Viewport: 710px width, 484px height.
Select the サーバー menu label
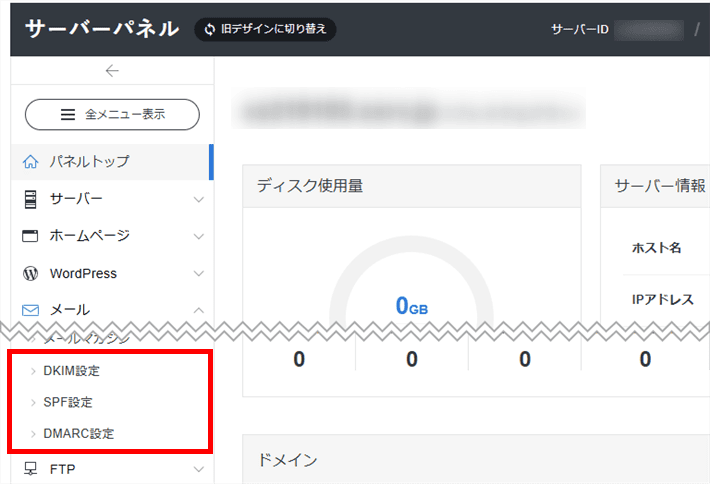[76, 199]
